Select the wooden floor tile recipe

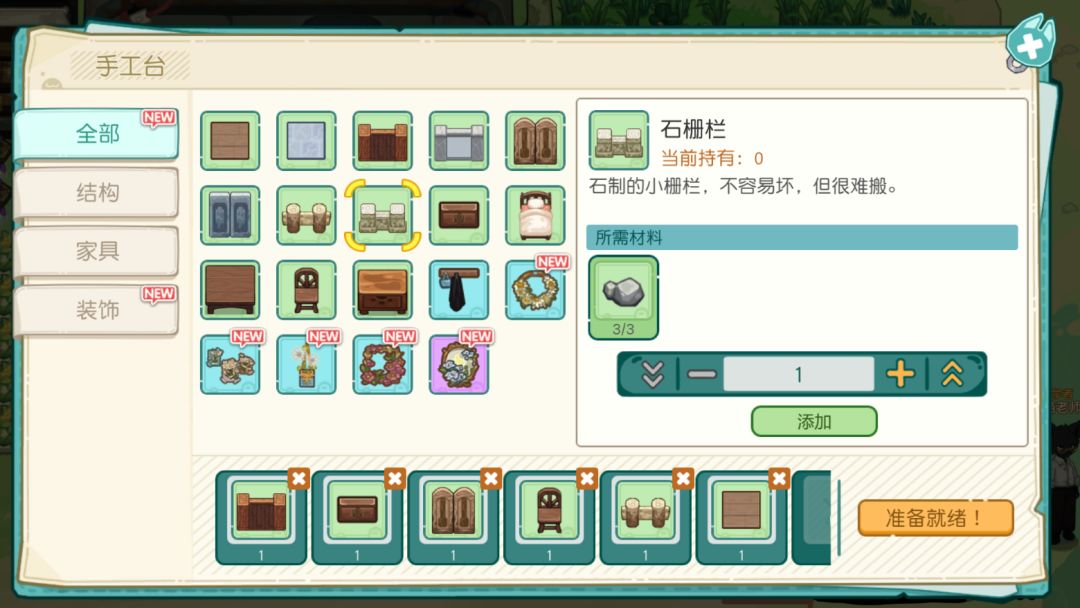click(230, 140)
